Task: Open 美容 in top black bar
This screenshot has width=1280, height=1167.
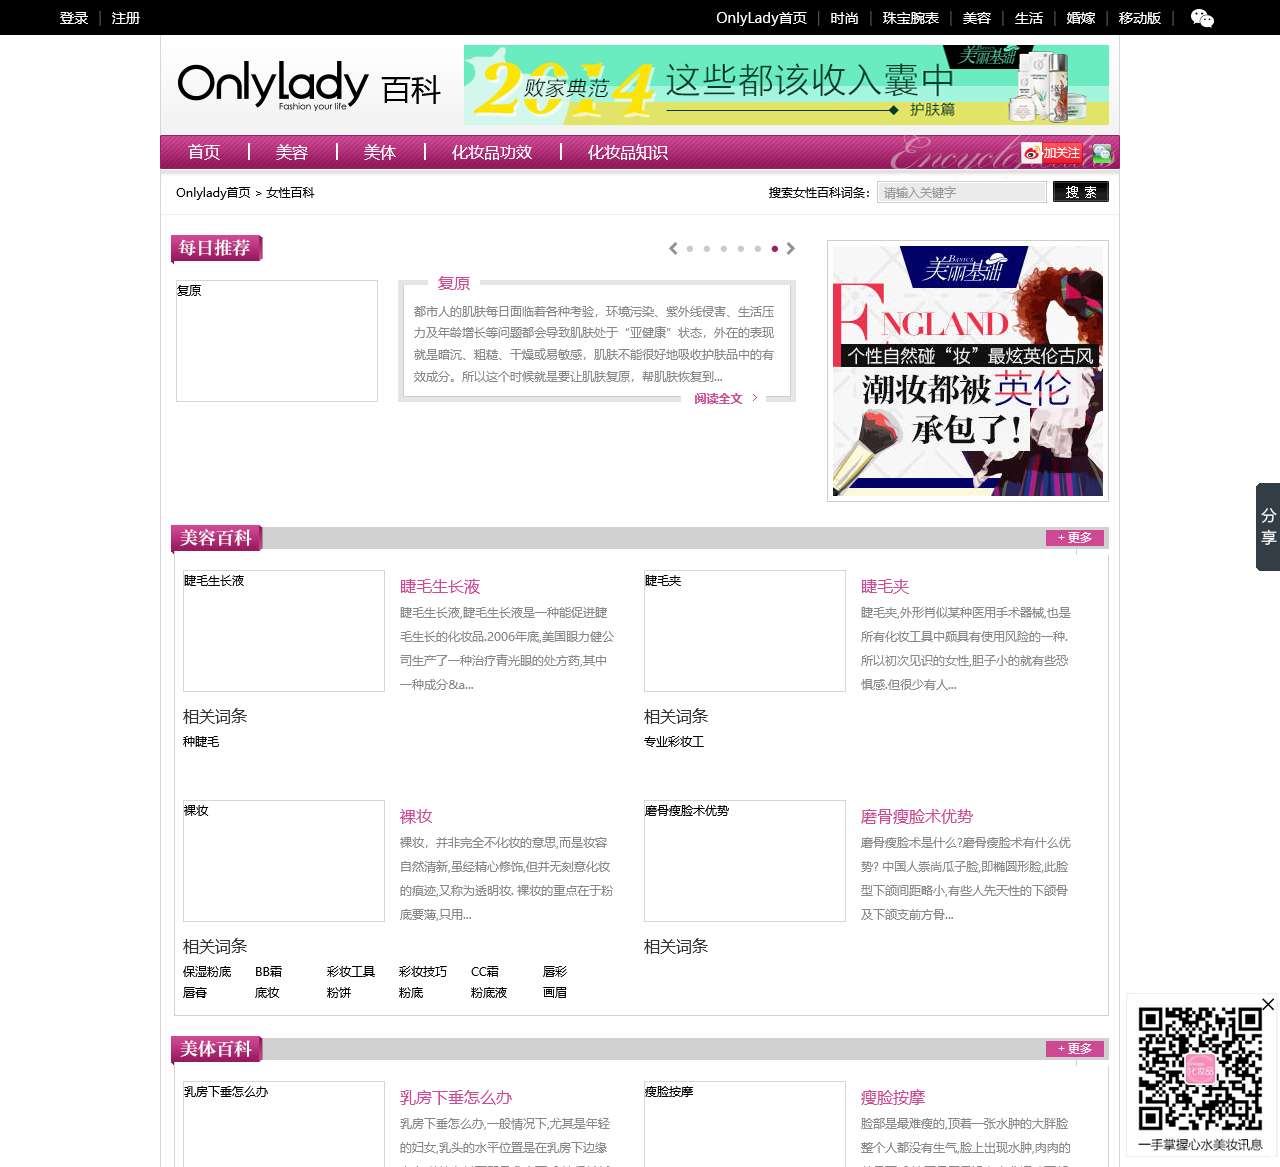Action: pos(977,18)
